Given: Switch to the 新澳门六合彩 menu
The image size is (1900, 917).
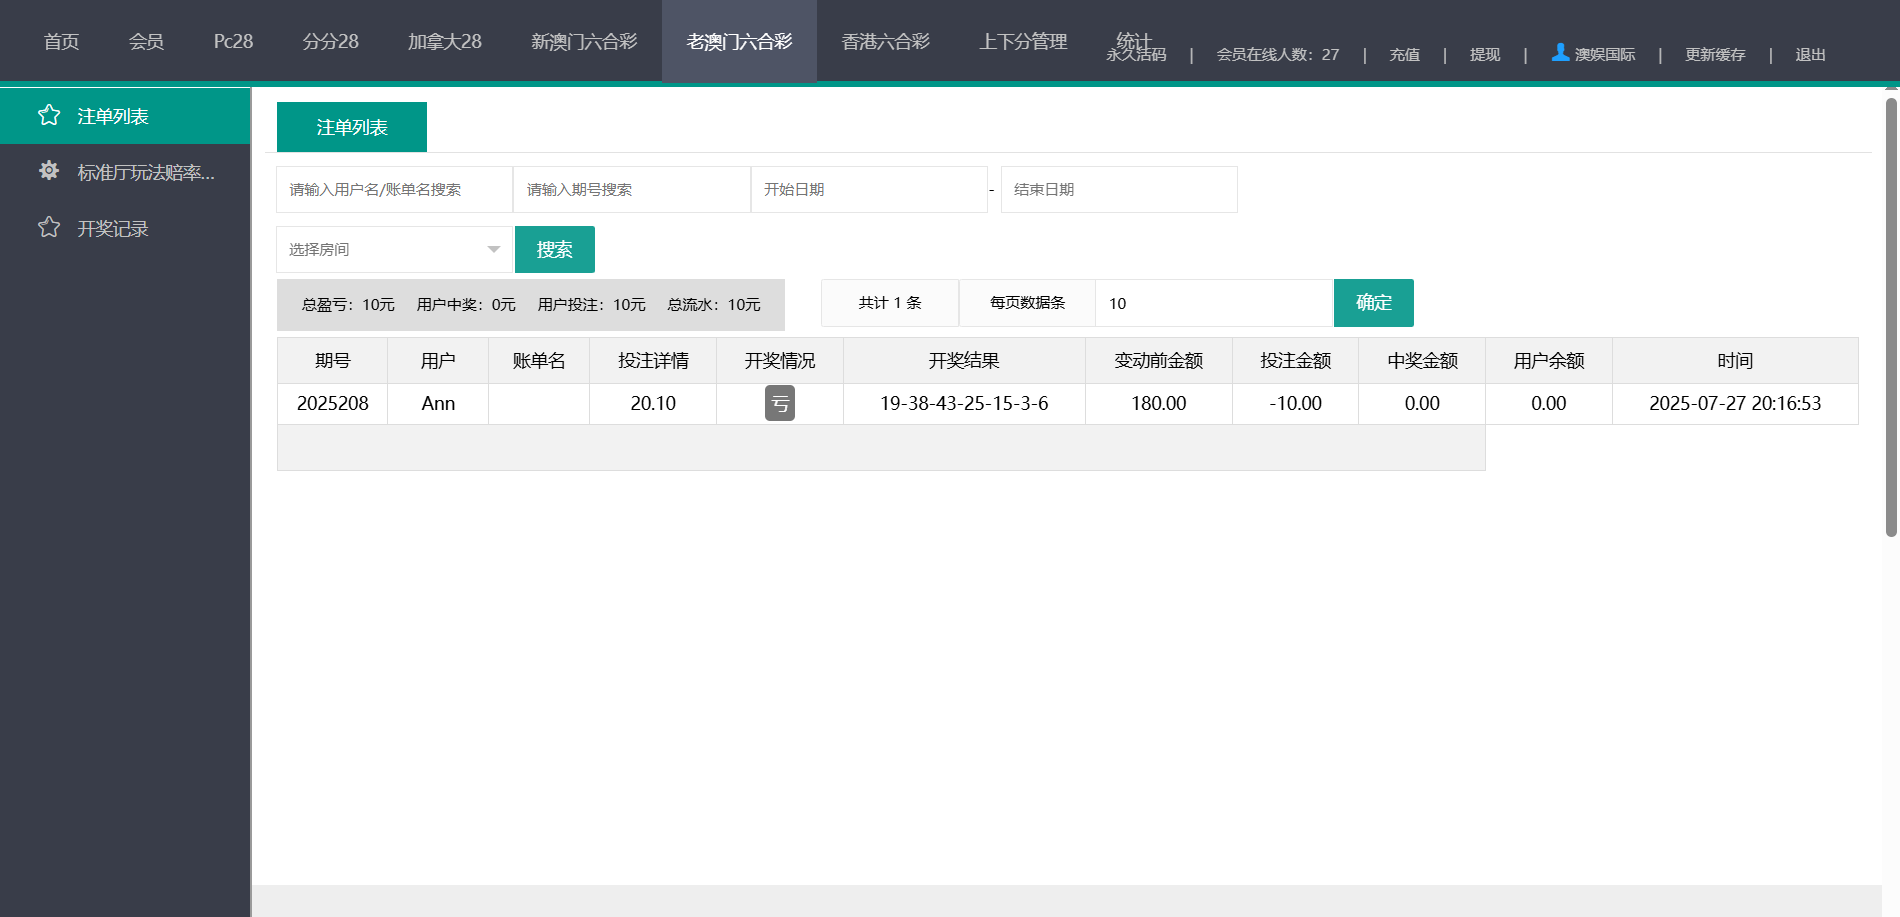Looking at the screenshot, I should point(584,41).
